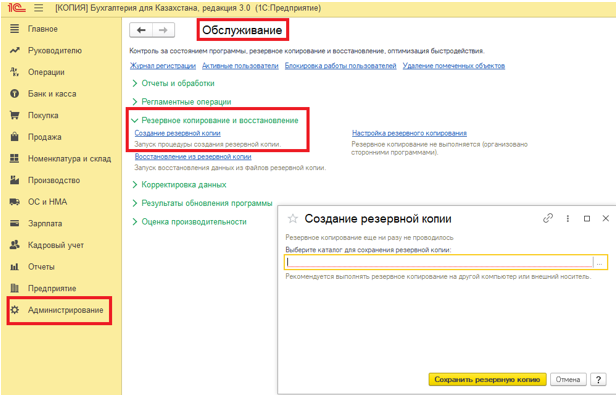Go forward with the right arrow button
This screenshot has height=396, width=616.
tap(163, 30)
